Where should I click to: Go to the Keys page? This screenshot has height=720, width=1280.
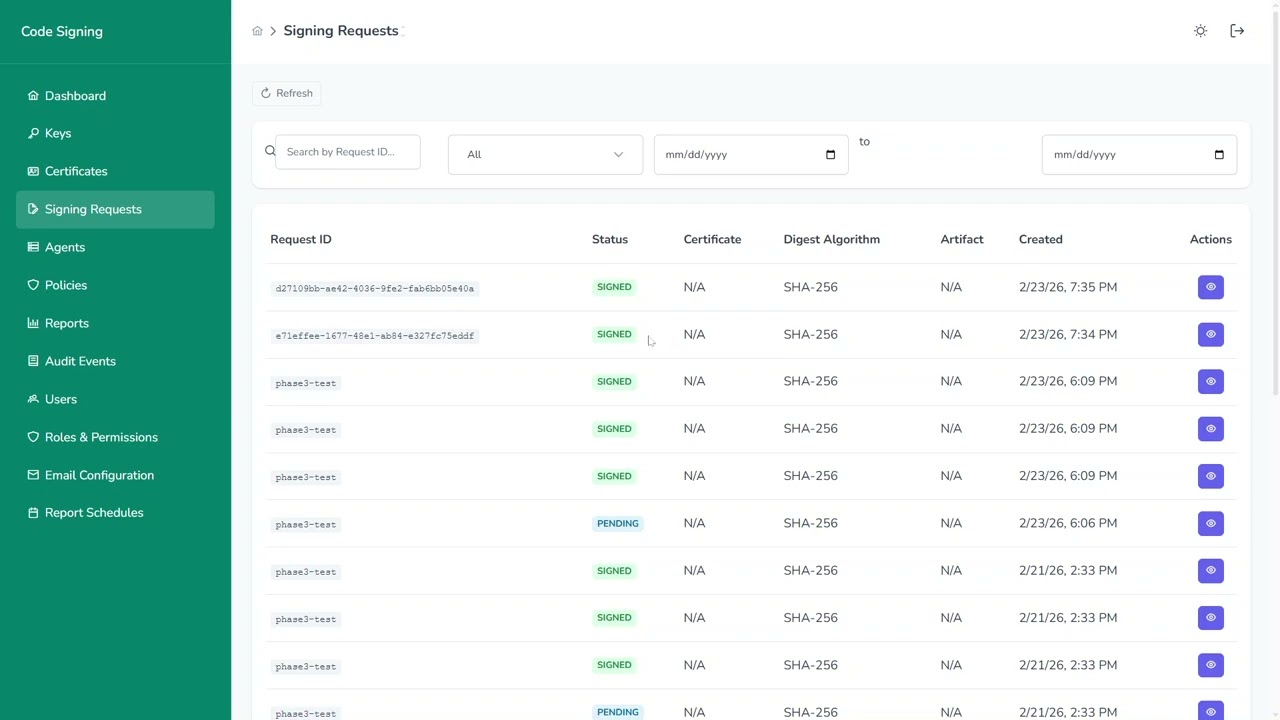pyautogui.click(x=115, y=134)
